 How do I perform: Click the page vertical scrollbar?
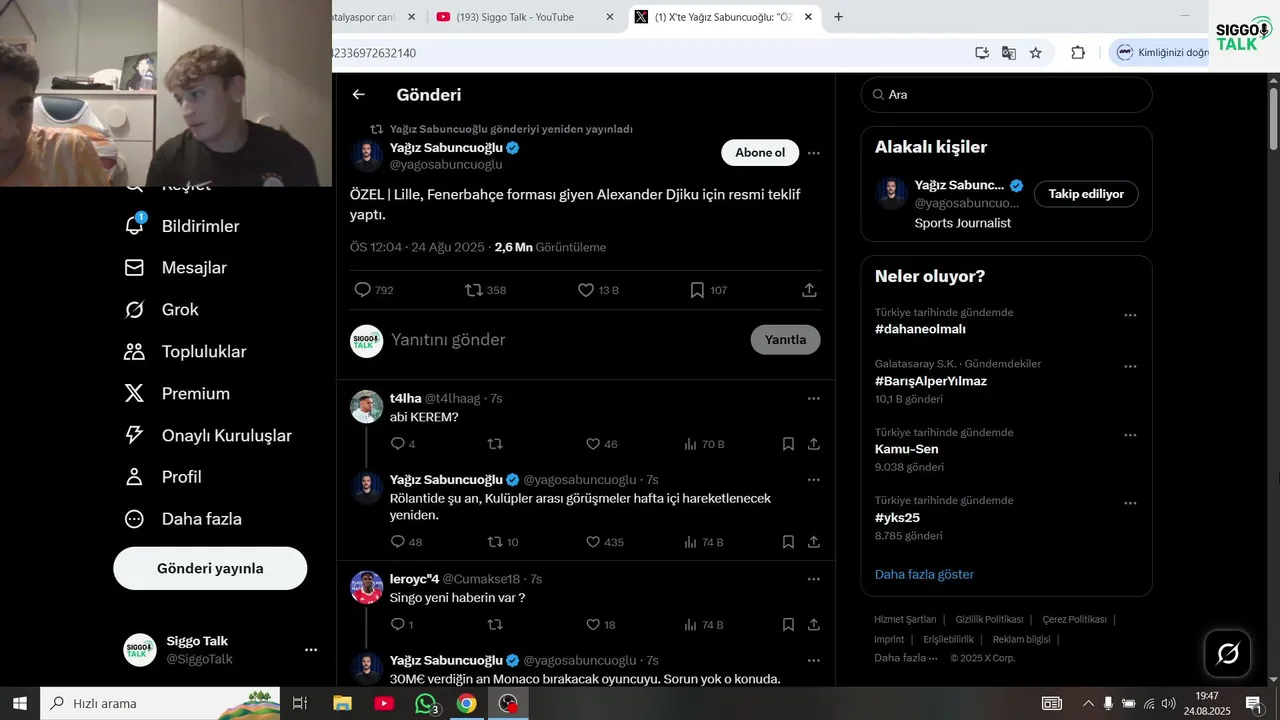pyautogui.click(x=1273, y=120)
